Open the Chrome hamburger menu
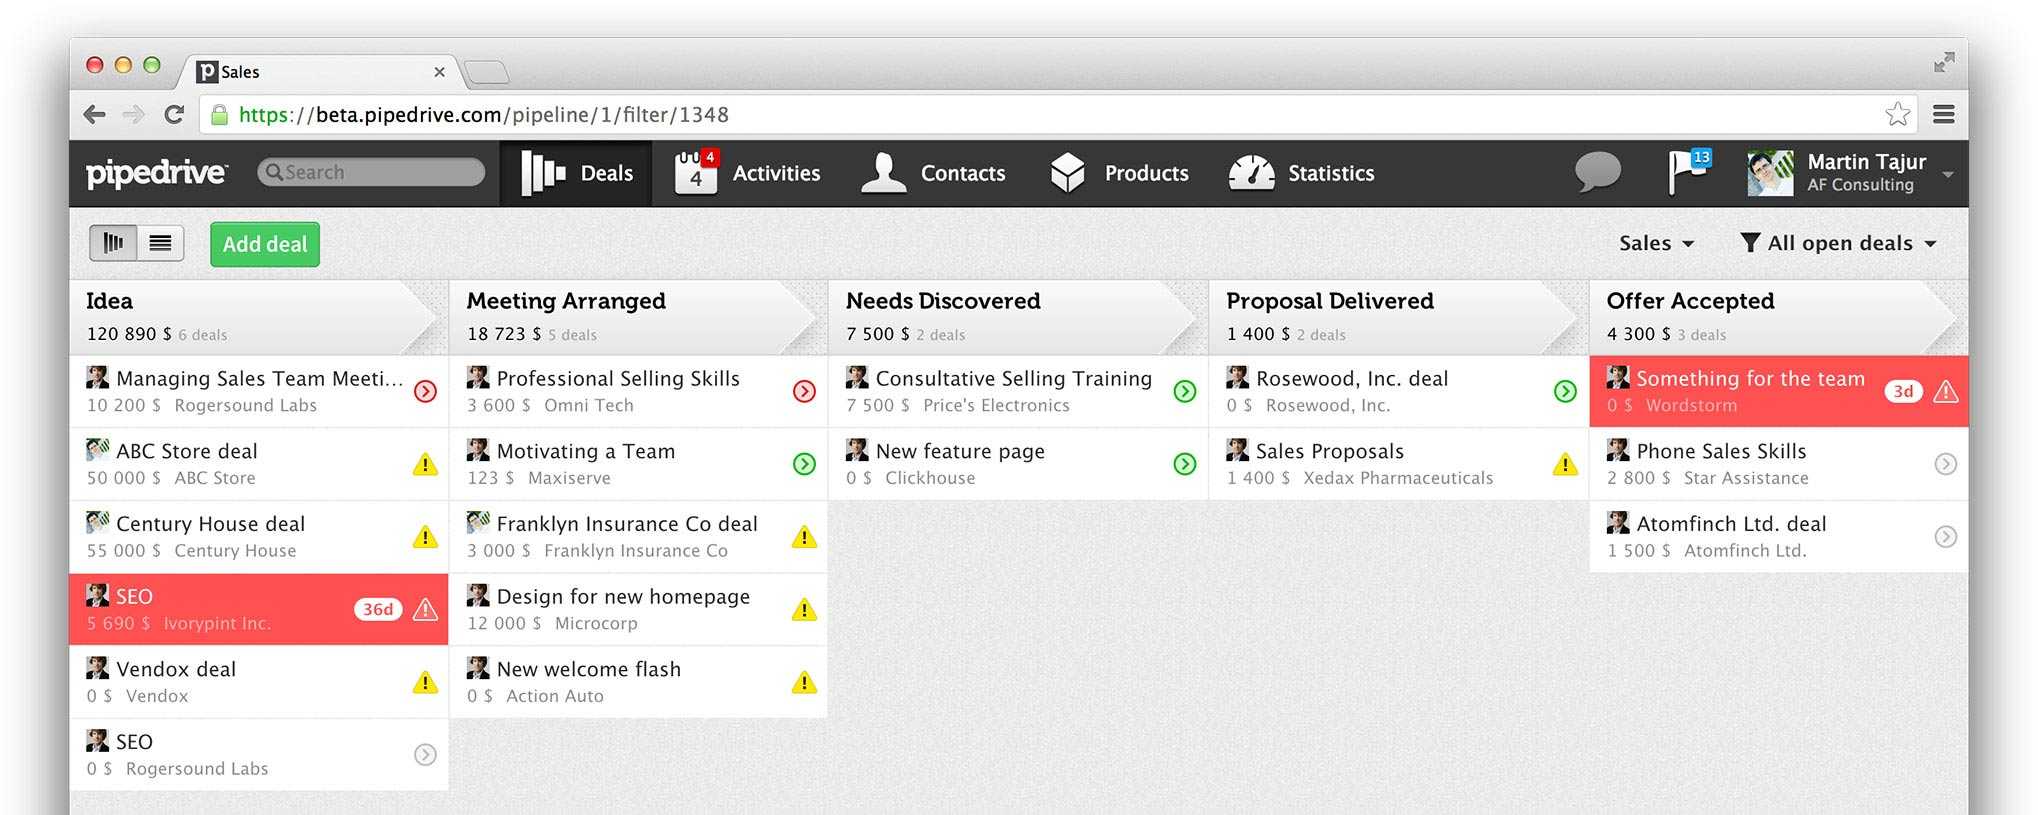2038x815 pixels. [1943, 114]
